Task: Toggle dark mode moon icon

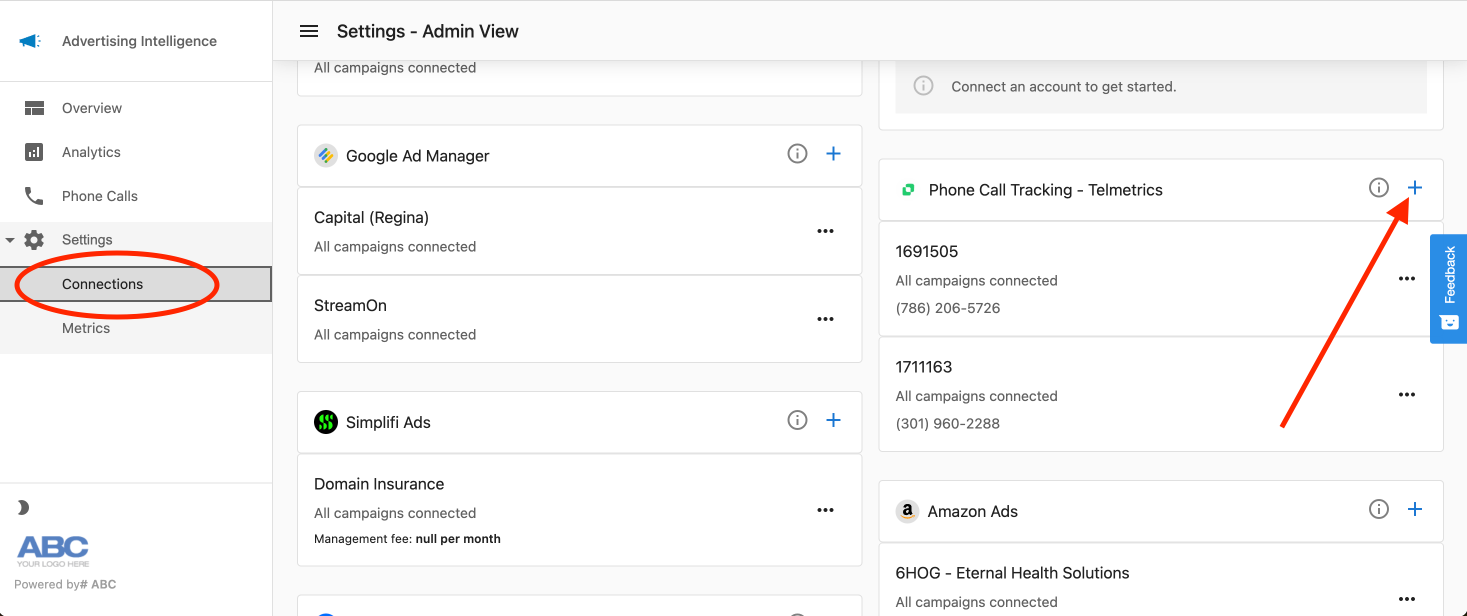Action: (23, 508)
